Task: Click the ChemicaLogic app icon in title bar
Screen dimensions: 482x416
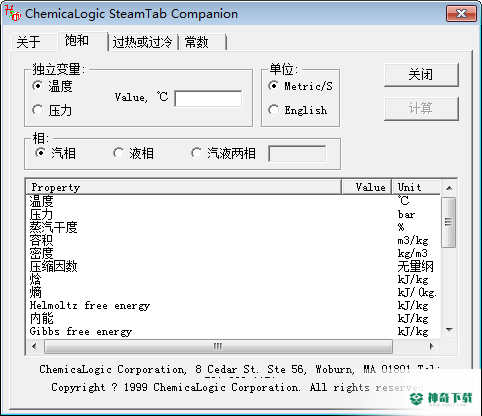Action: 13,13
